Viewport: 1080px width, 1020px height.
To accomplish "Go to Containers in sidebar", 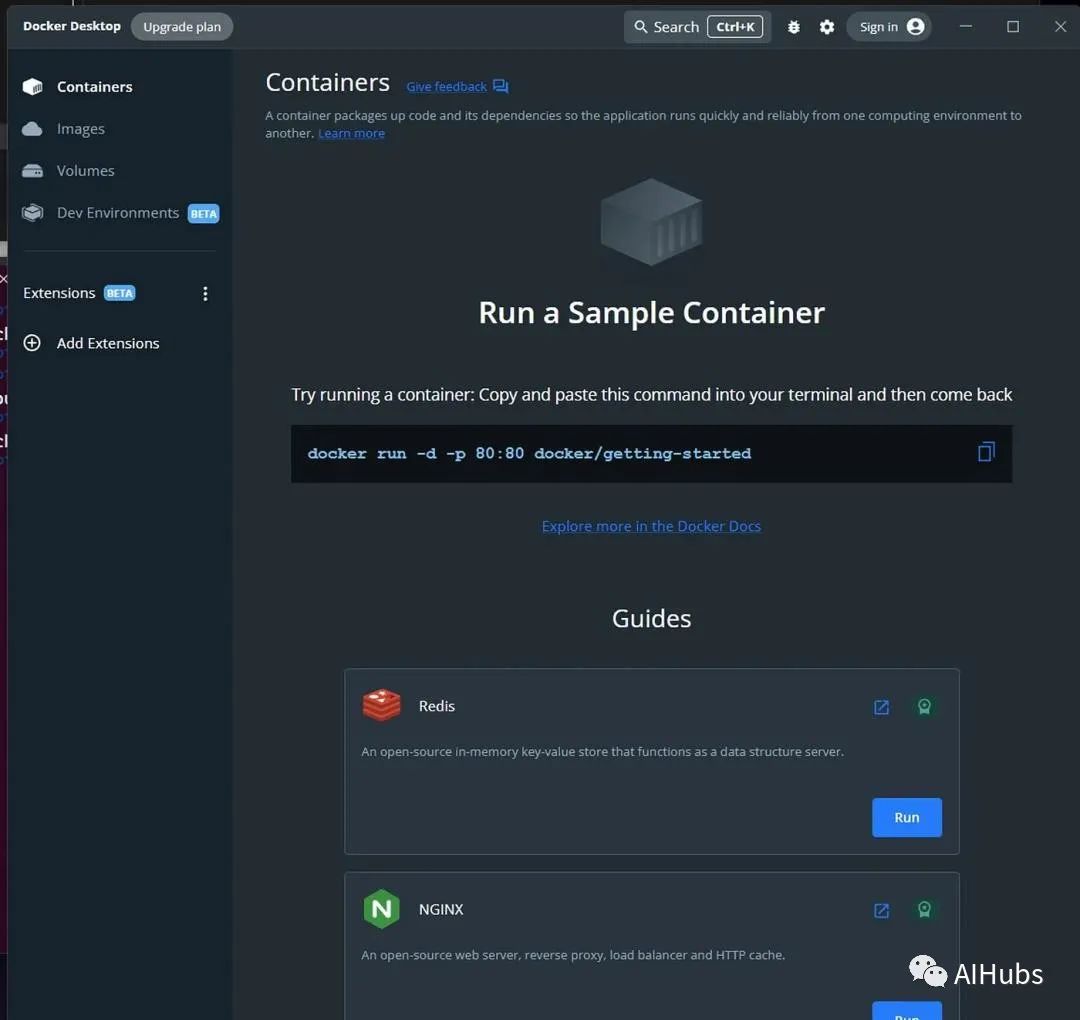I will click(x=94, y=87).
